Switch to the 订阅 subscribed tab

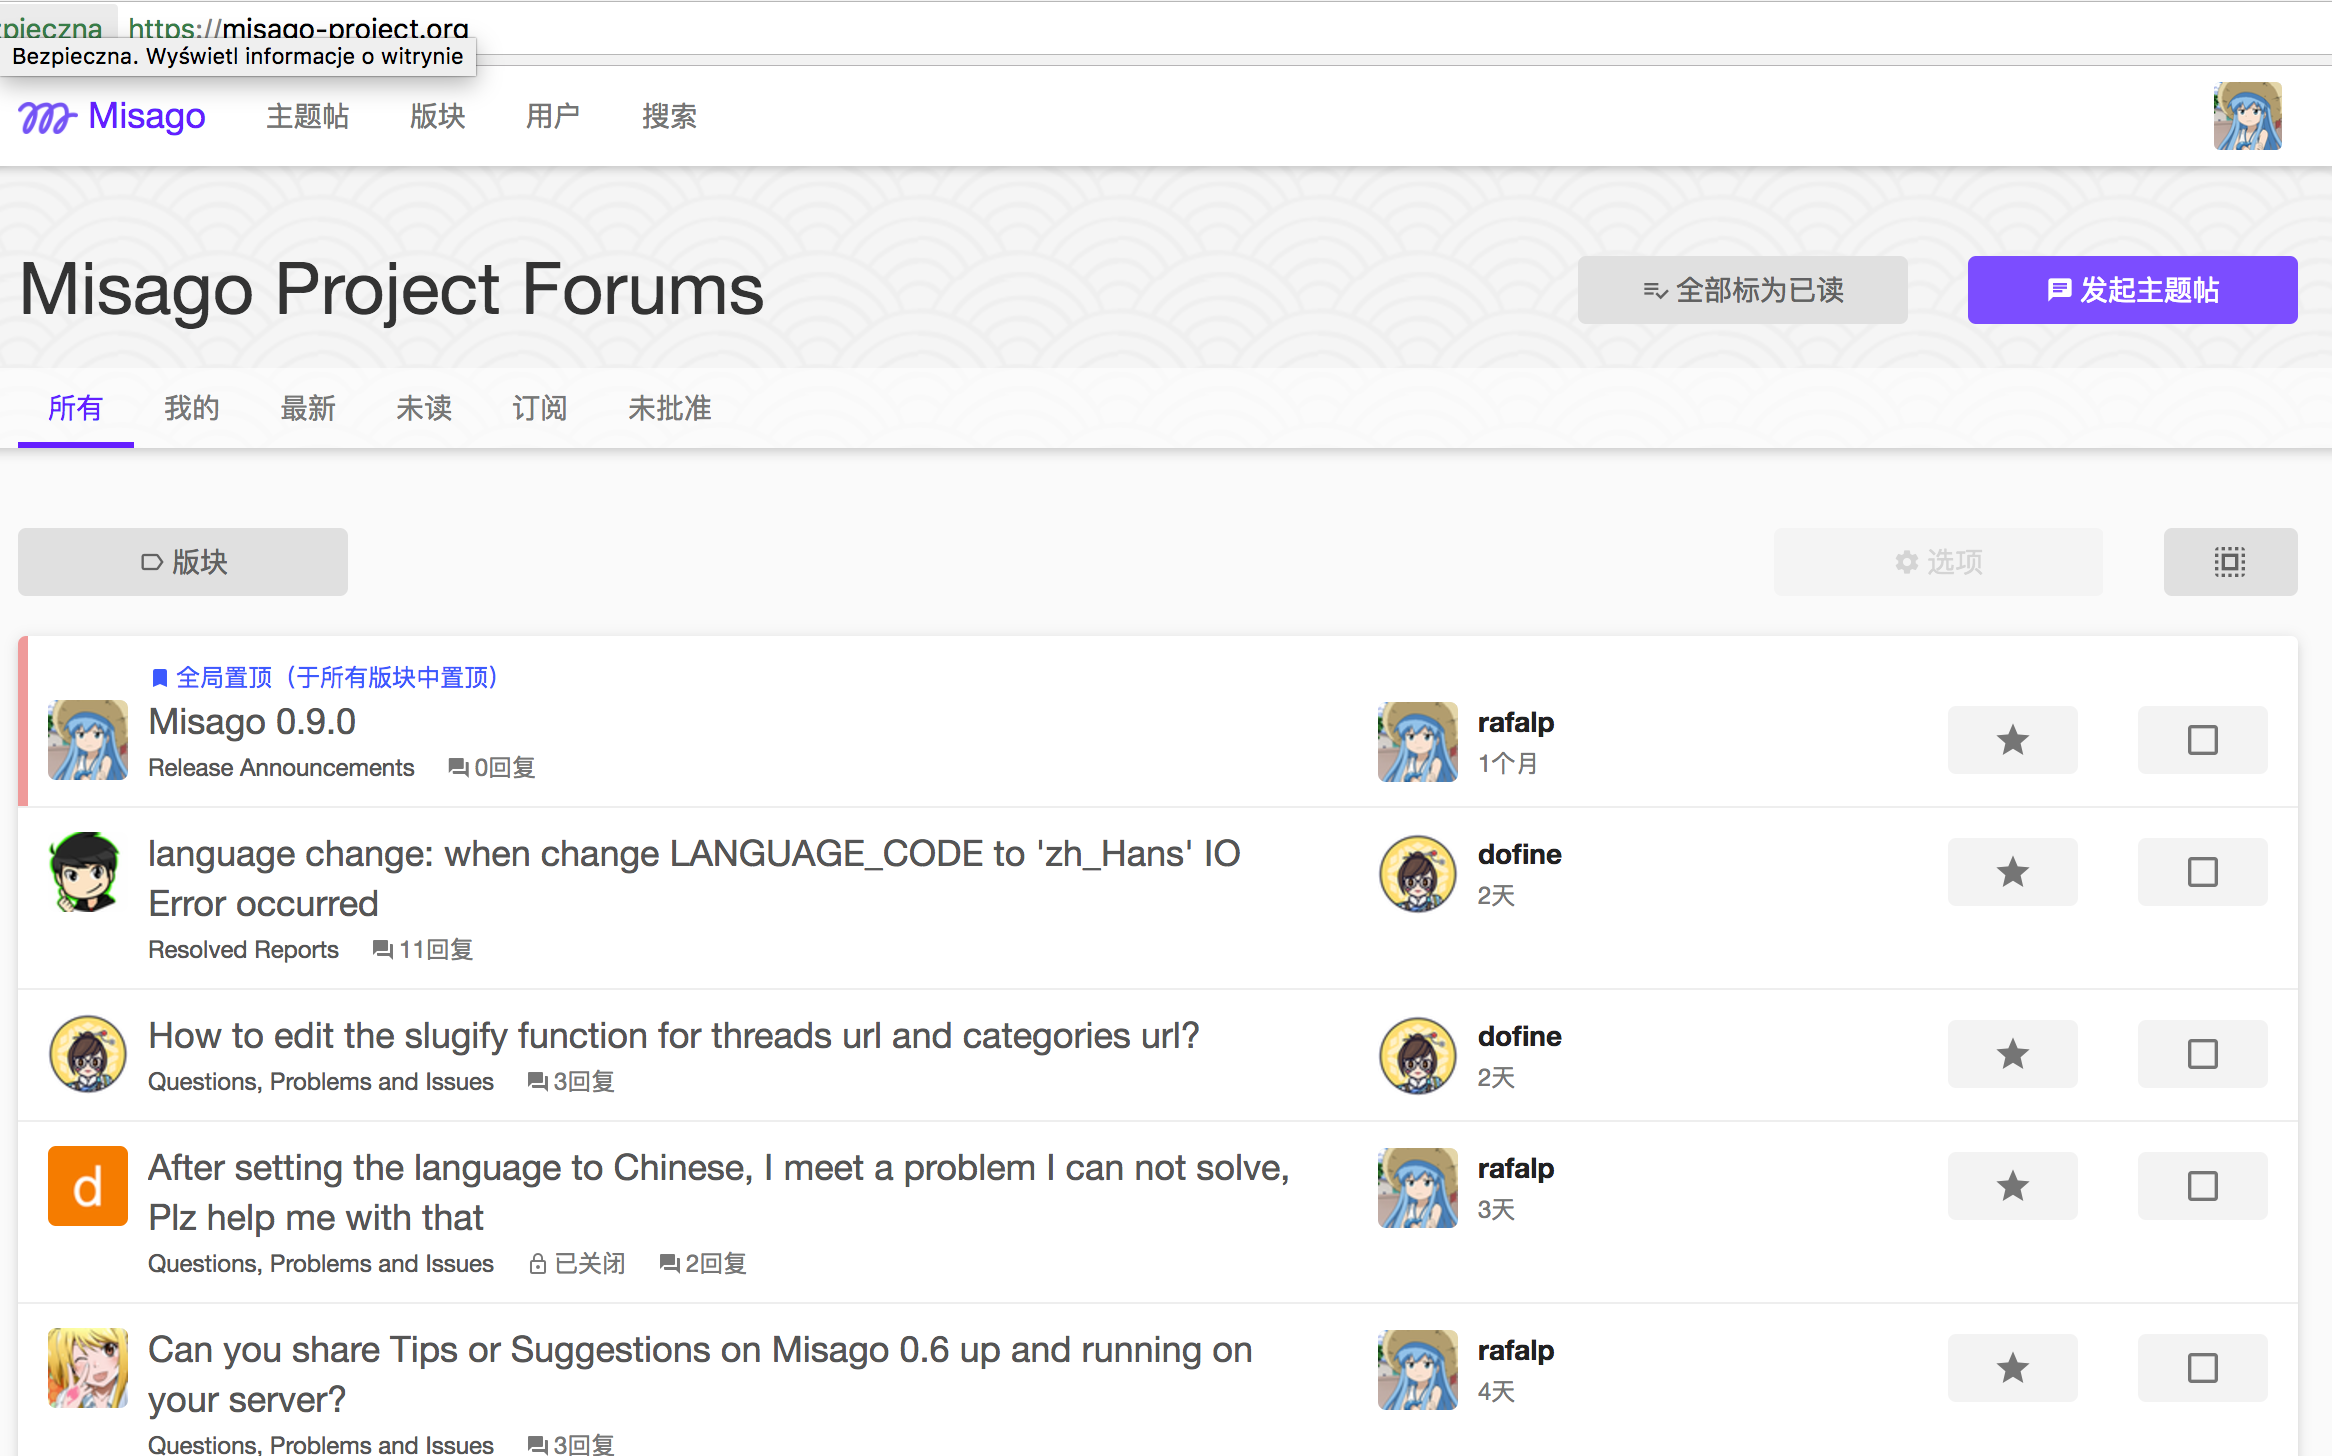539,408
